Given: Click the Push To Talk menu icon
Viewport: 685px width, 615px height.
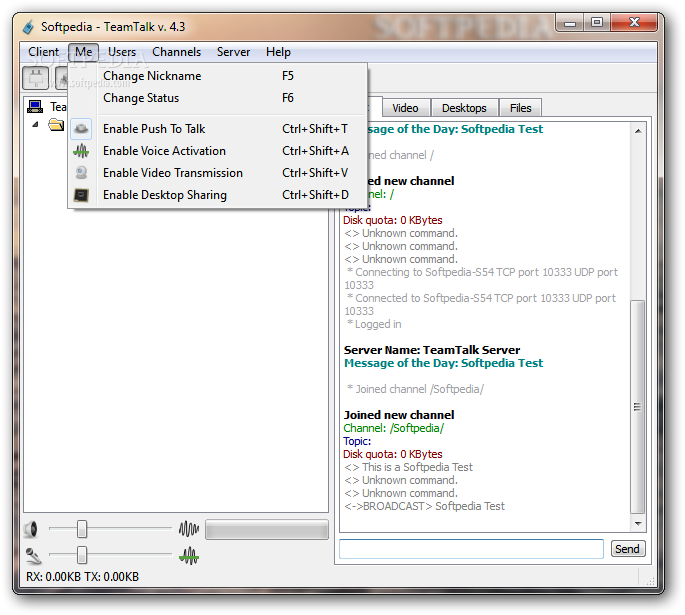Looking at the screenshot, I should point(81,129).
